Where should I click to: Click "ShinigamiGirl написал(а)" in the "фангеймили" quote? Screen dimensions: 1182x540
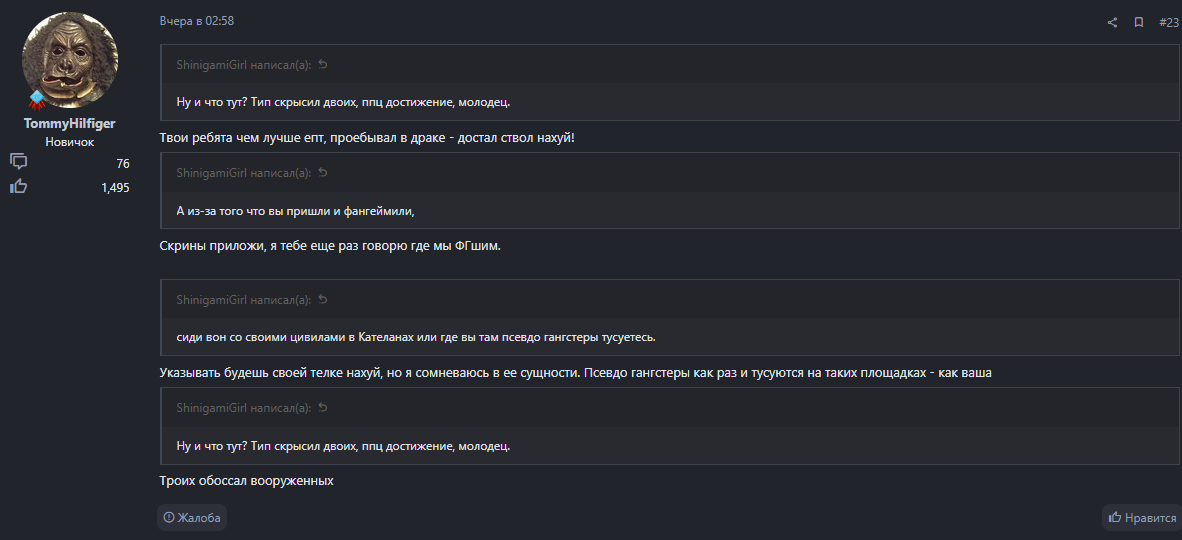coord(244,173)
